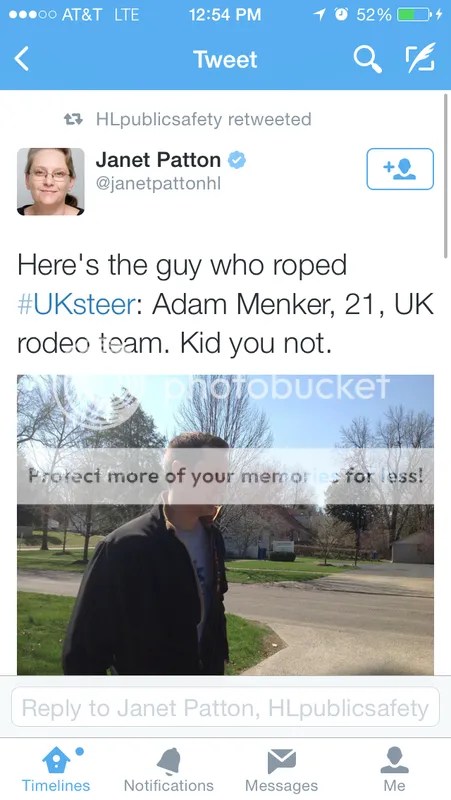Tap the retweet icon beside HLpublicsafety
The width and height of the screenshot is (451, 800).
(73, 119)
